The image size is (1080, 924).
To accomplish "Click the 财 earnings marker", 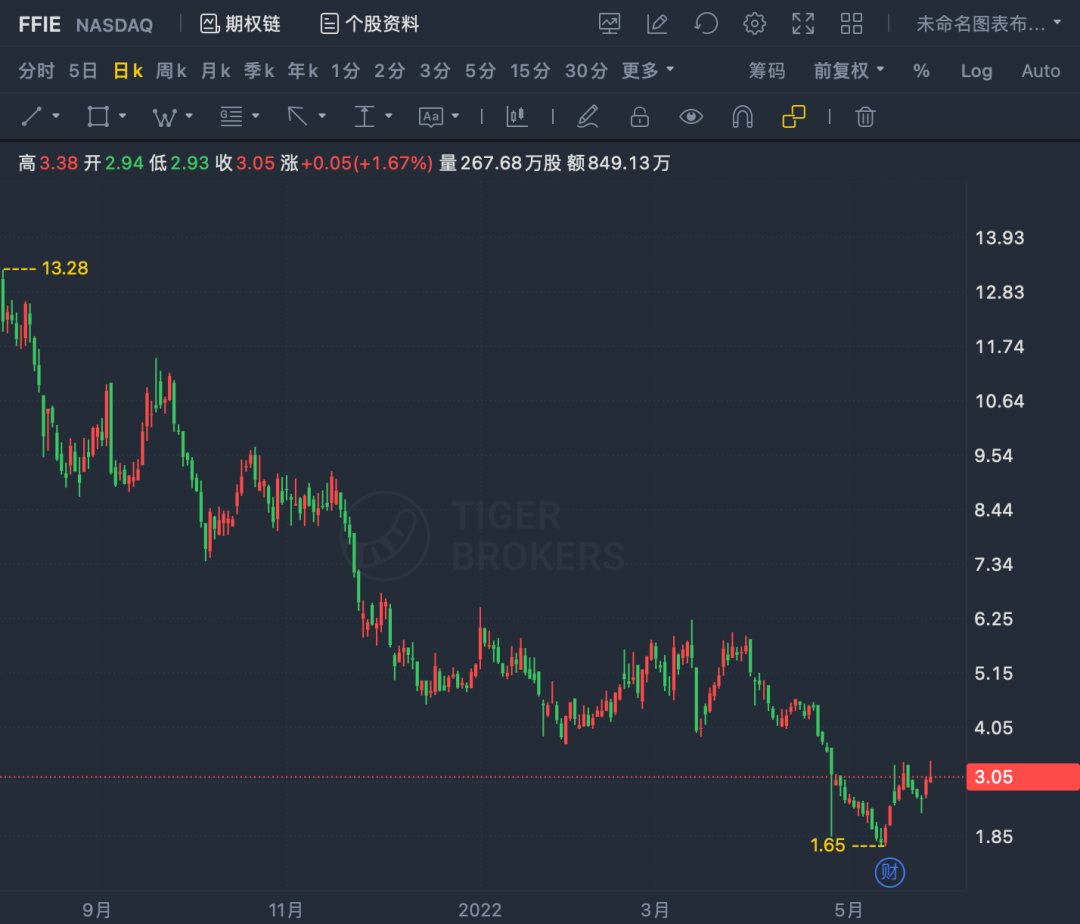I will (x=889, y=872).
